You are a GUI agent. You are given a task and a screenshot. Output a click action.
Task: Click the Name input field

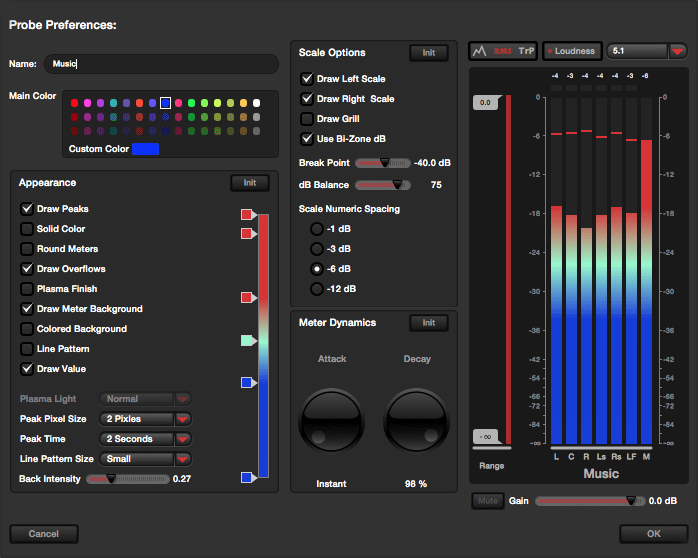point(161,64)
